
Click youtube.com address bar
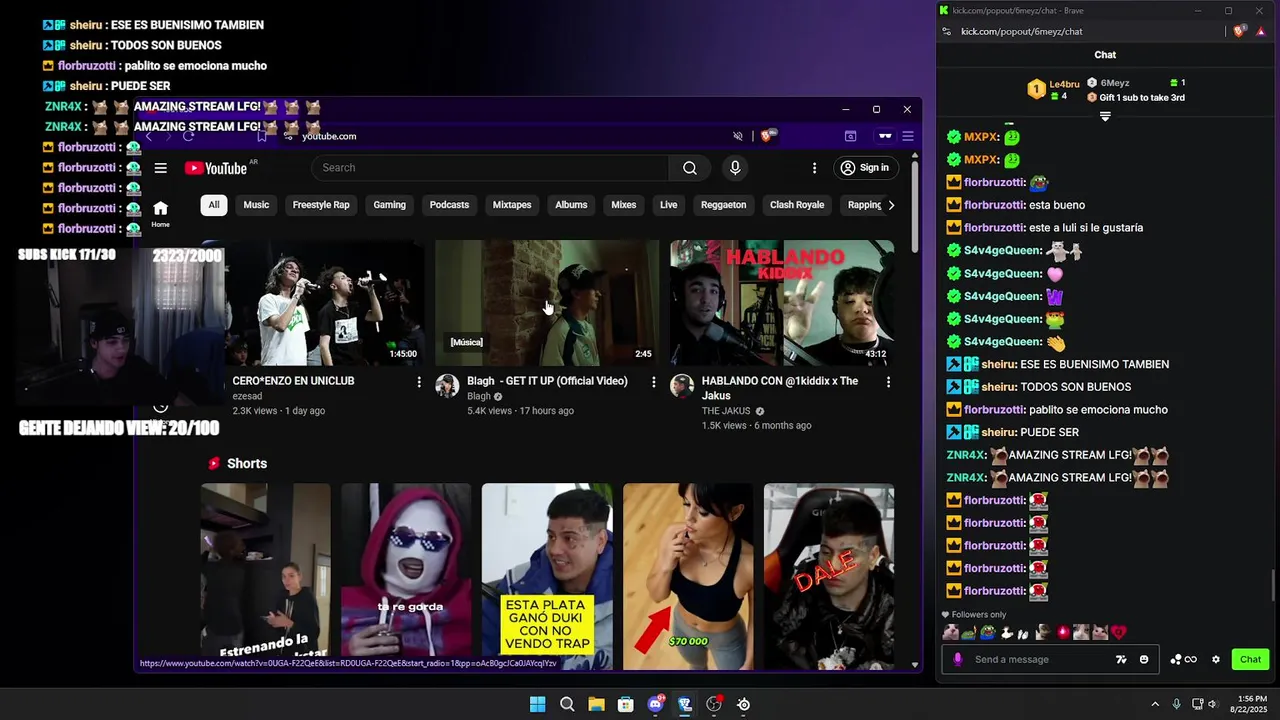329,136
